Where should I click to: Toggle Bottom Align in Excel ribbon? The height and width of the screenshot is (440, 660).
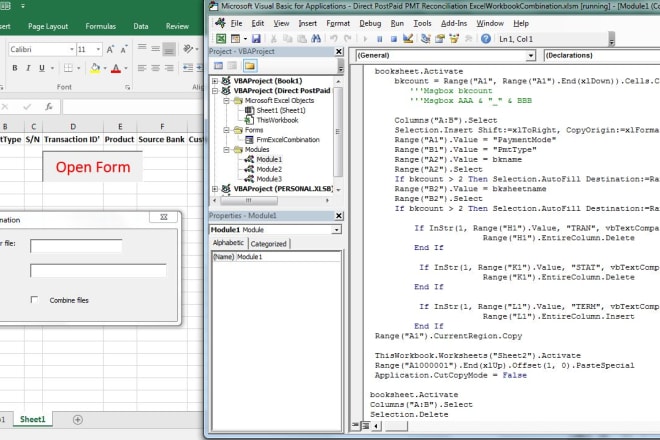pyautogui.click(x=169, y=49)
